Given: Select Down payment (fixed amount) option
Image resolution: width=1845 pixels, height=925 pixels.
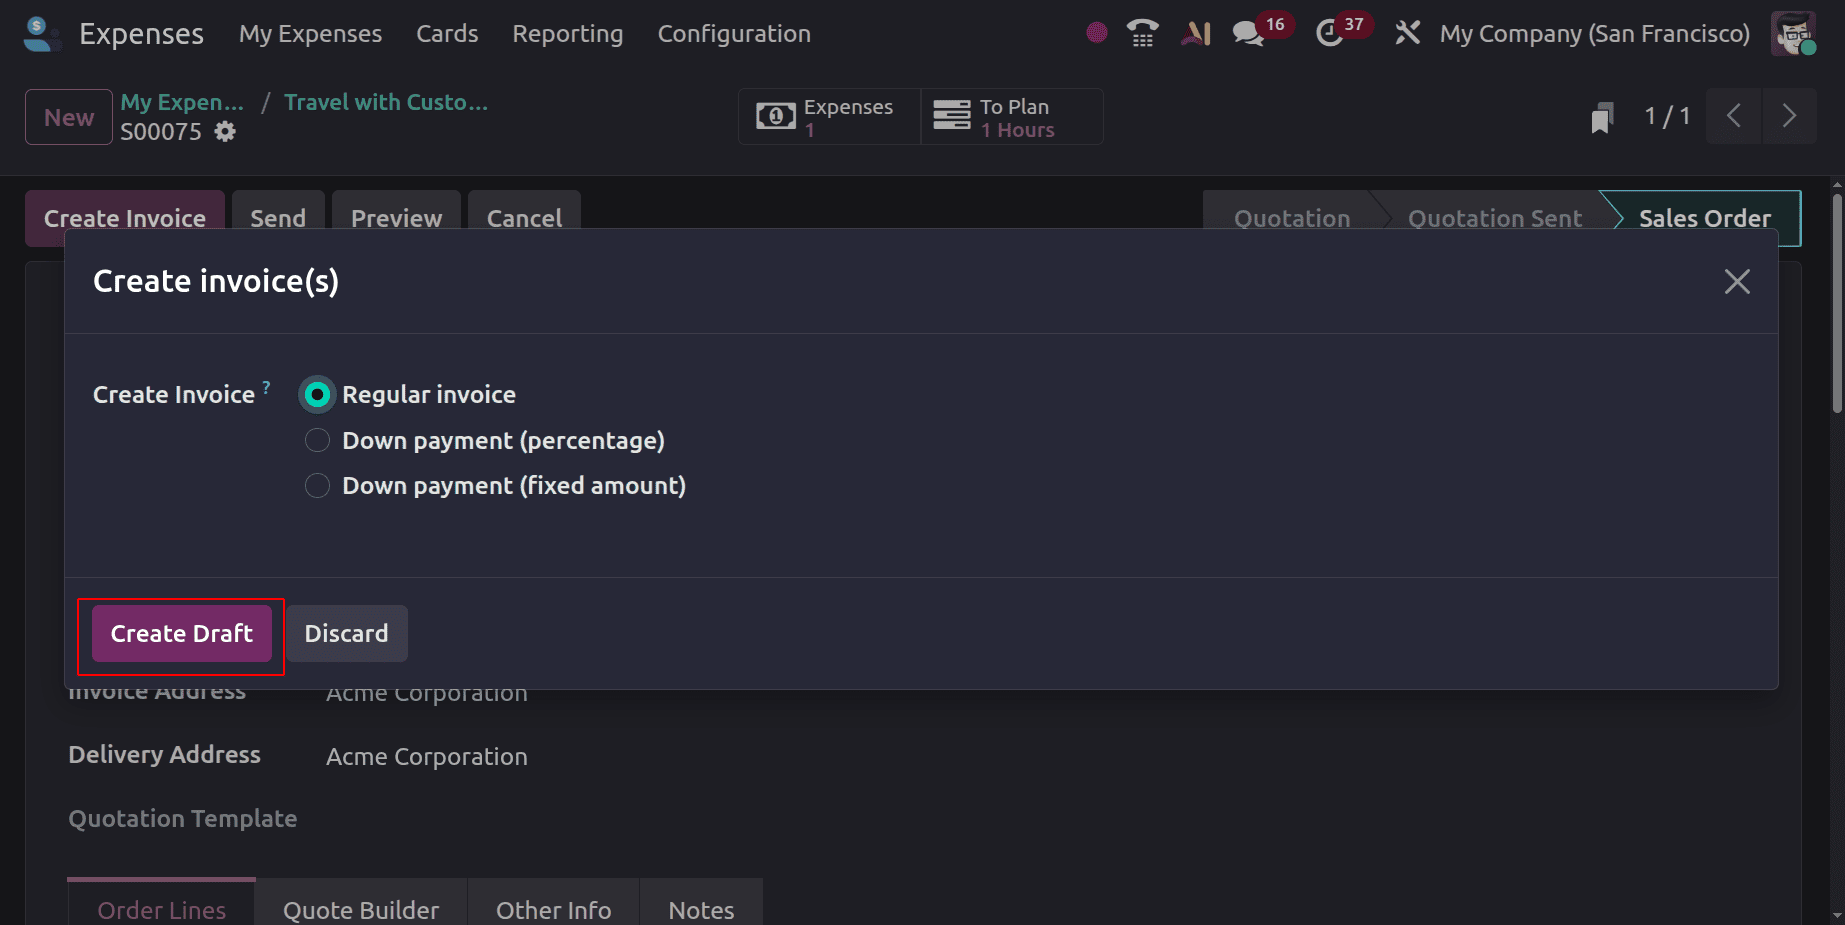Looking at the screenshot, I should (x=317, y=485).
